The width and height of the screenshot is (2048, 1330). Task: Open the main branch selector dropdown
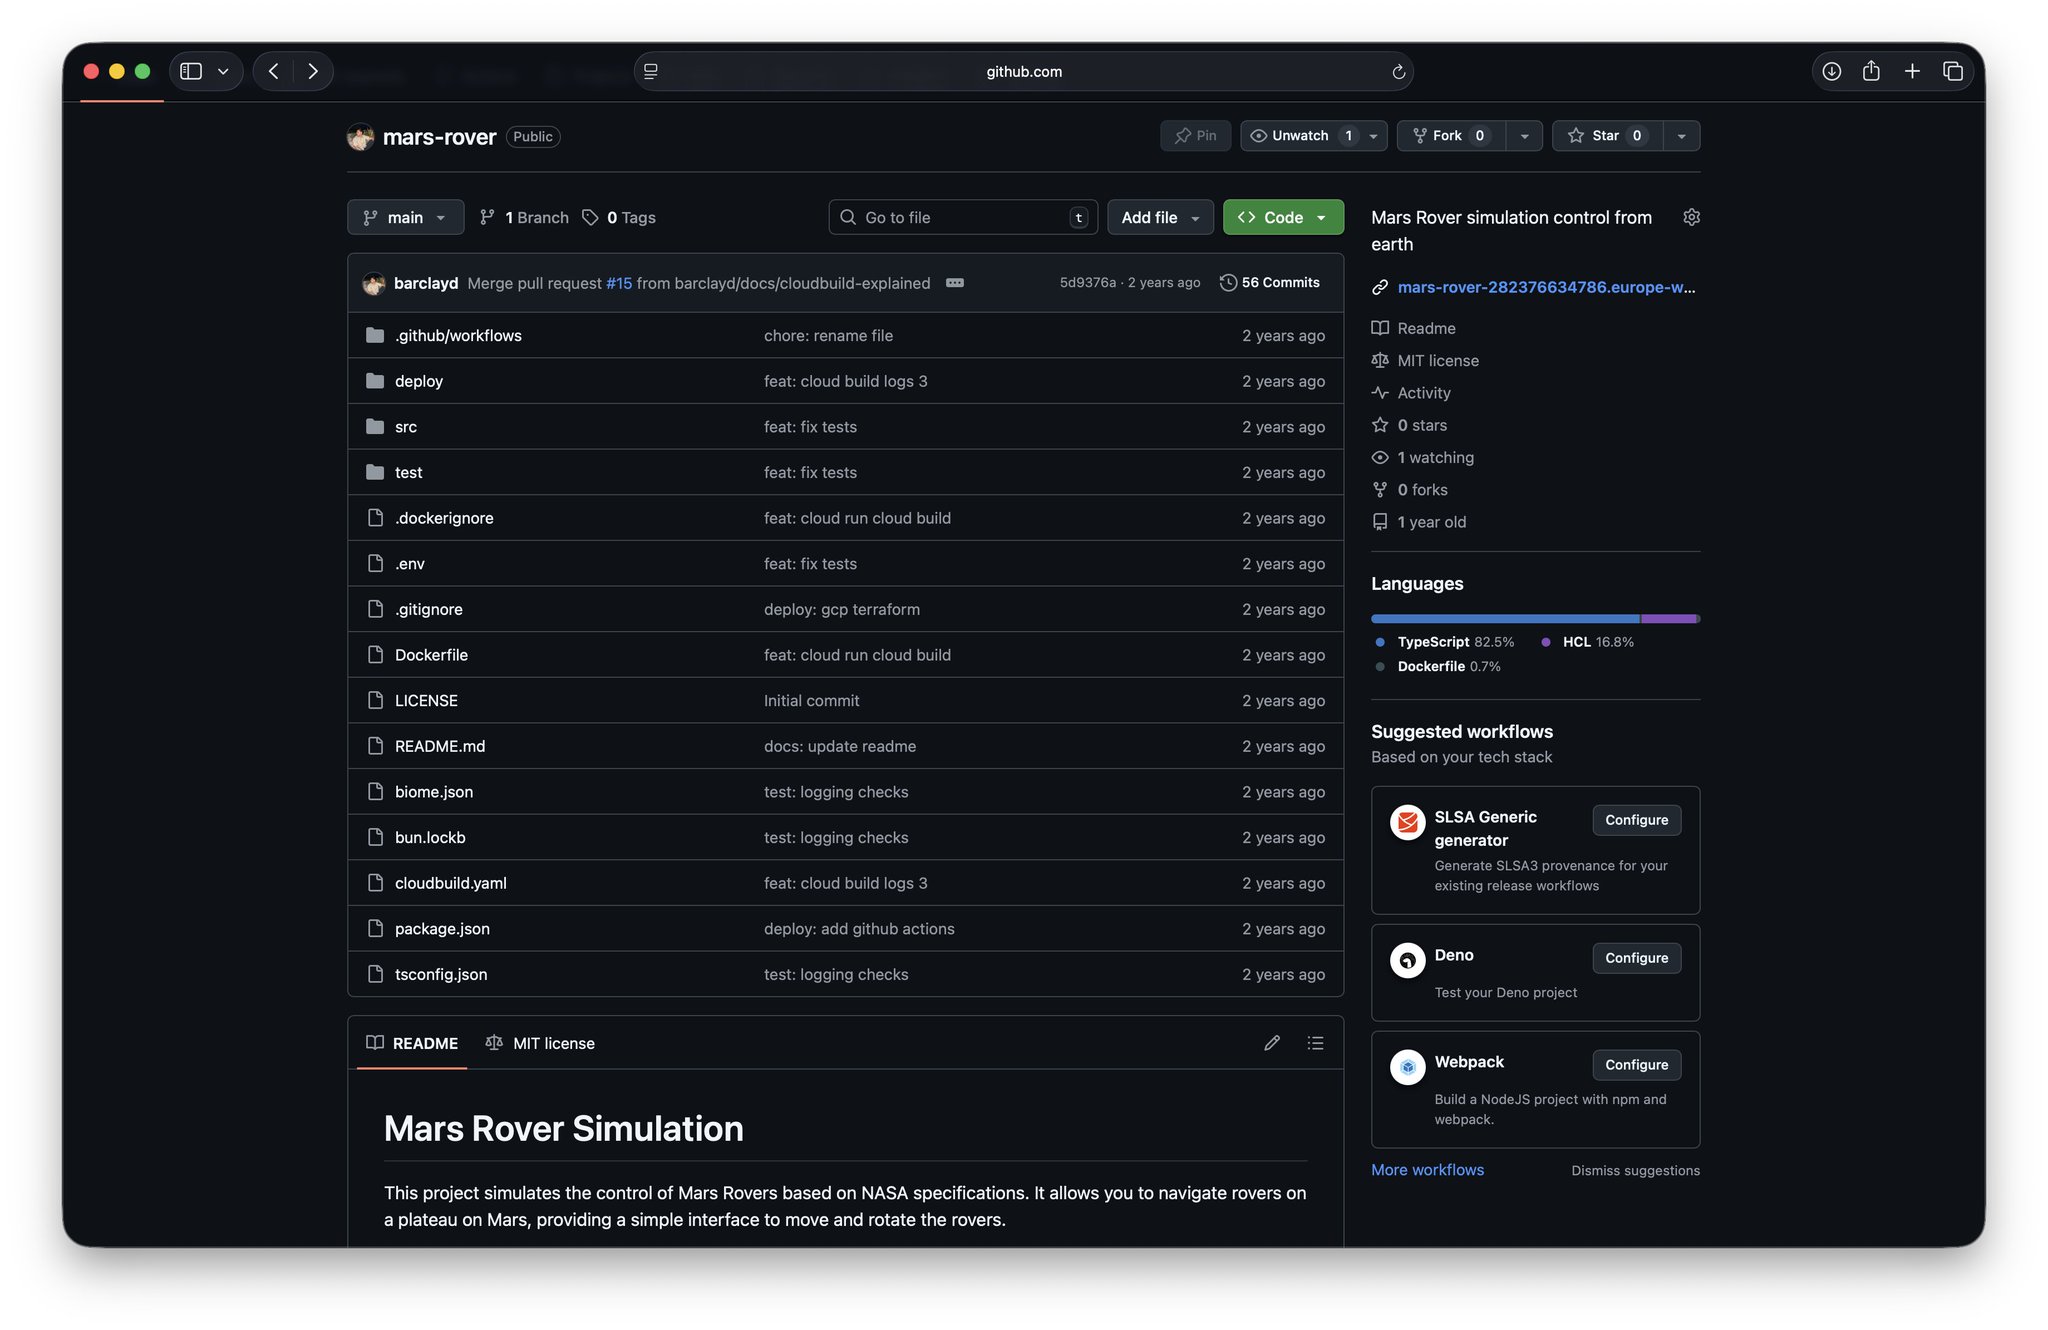405,218
